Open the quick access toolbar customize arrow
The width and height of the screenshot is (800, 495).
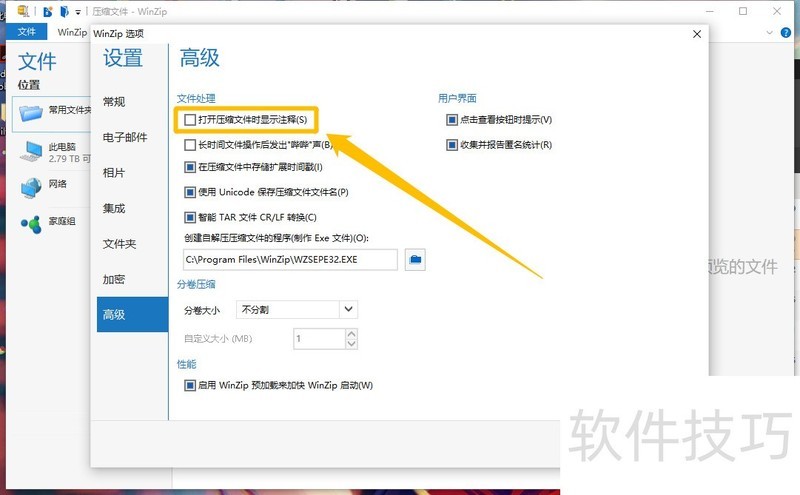[78, 12]
